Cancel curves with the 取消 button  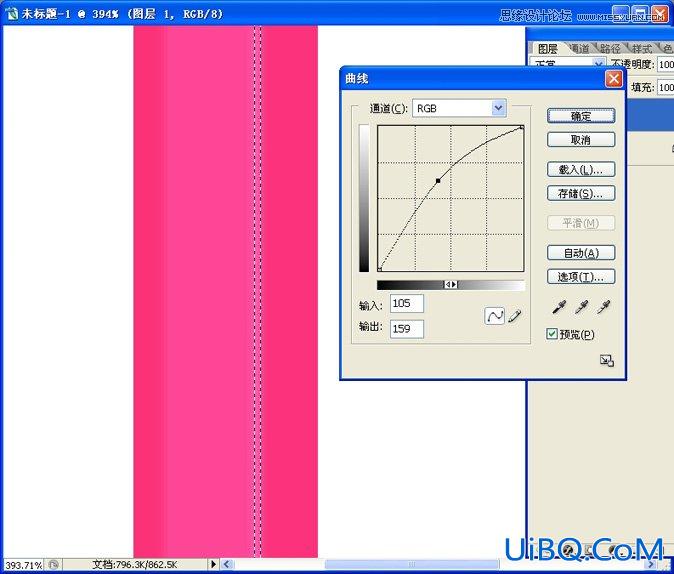coord(581,139)
